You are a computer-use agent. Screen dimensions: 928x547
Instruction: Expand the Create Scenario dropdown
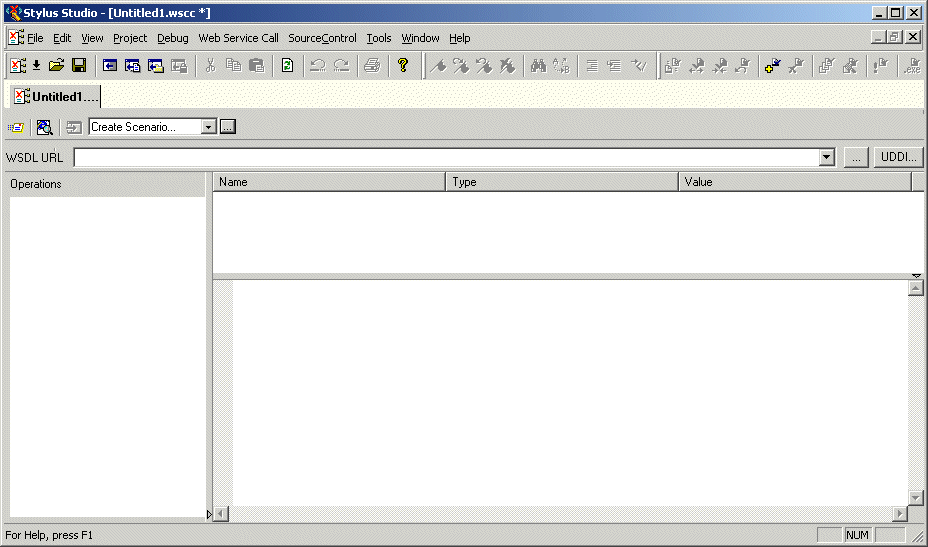coord(208,127)
